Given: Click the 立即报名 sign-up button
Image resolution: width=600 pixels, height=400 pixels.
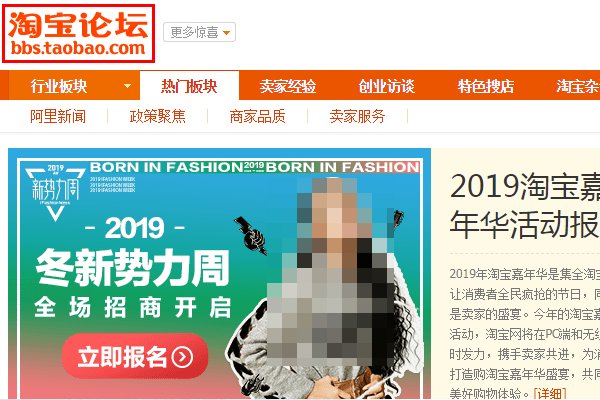Looking at the screenshot, I should pos(135,356).
